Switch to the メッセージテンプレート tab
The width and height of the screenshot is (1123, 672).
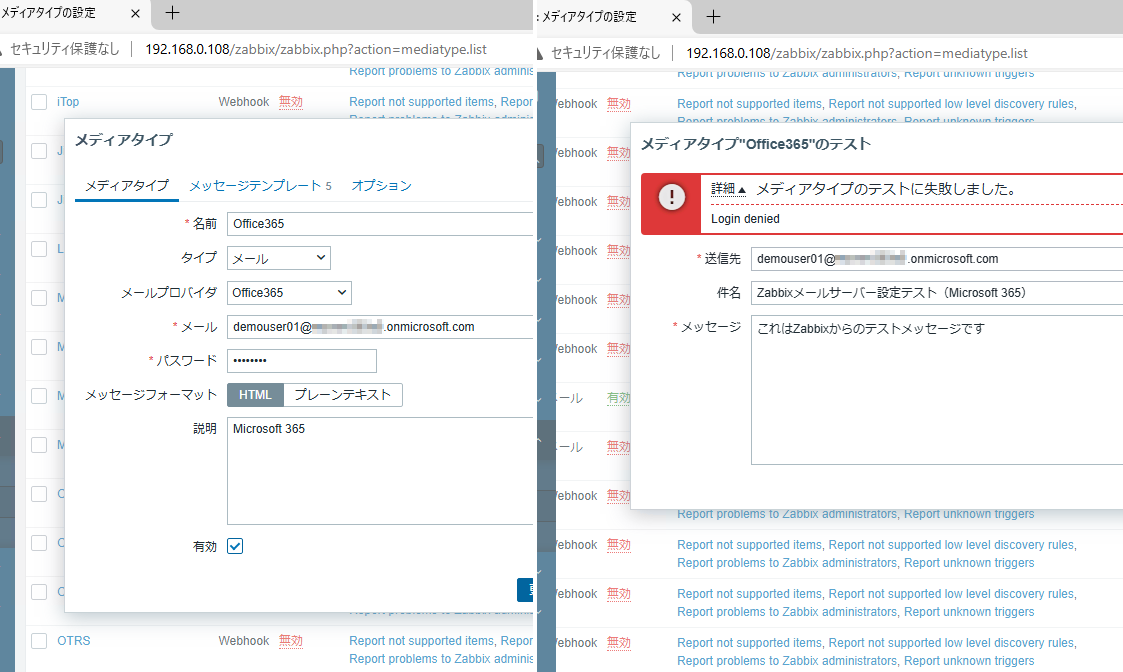point(260,186)
